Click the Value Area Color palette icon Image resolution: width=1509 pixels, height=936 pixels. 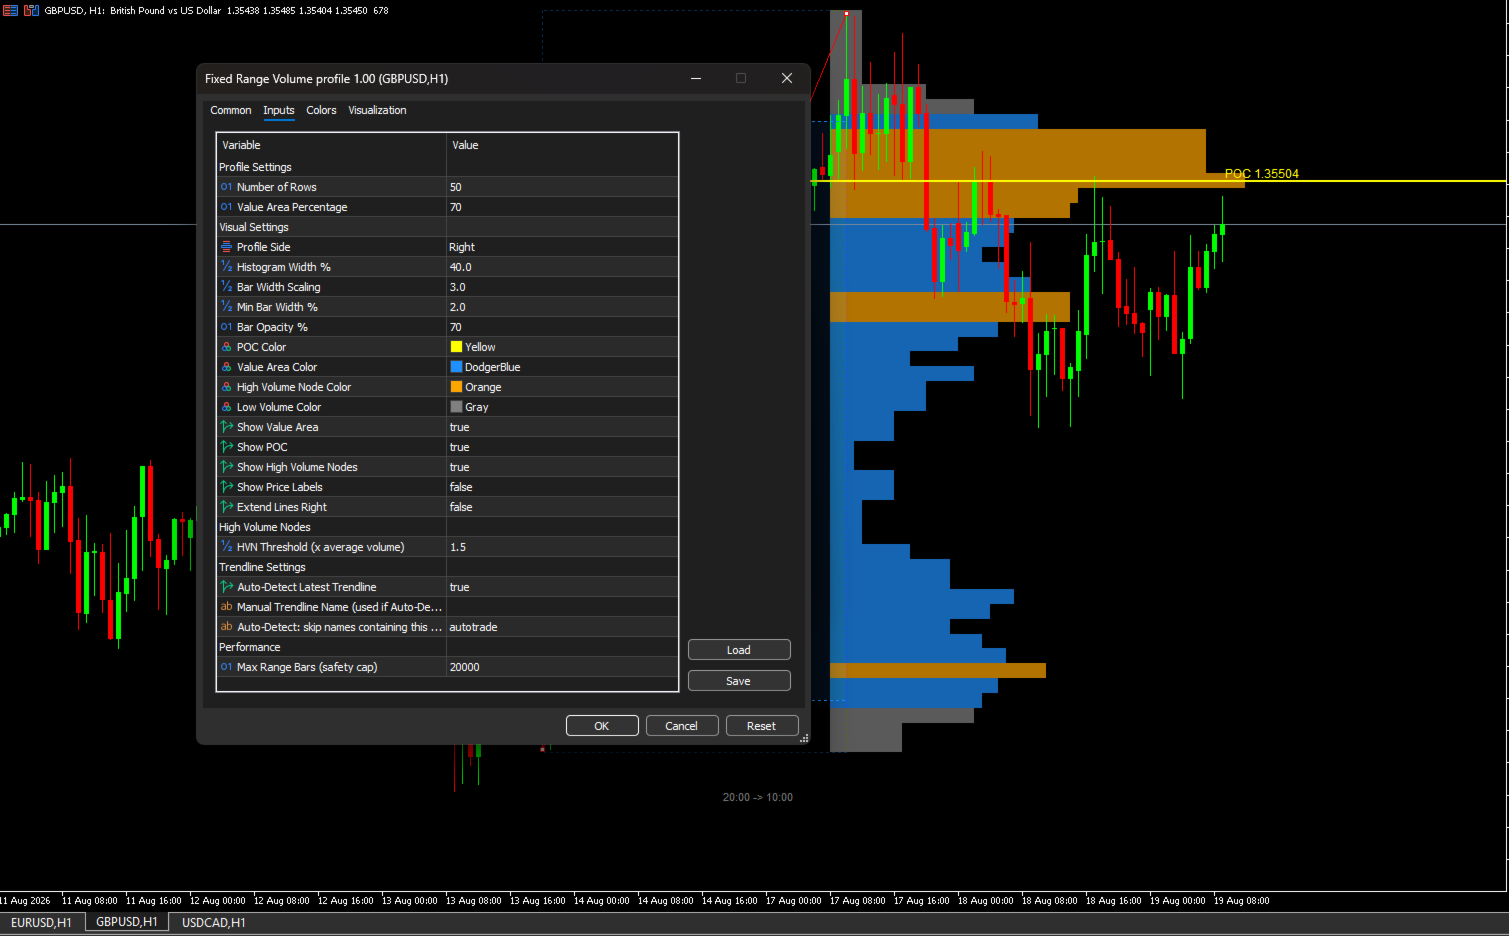click(226, 367)
